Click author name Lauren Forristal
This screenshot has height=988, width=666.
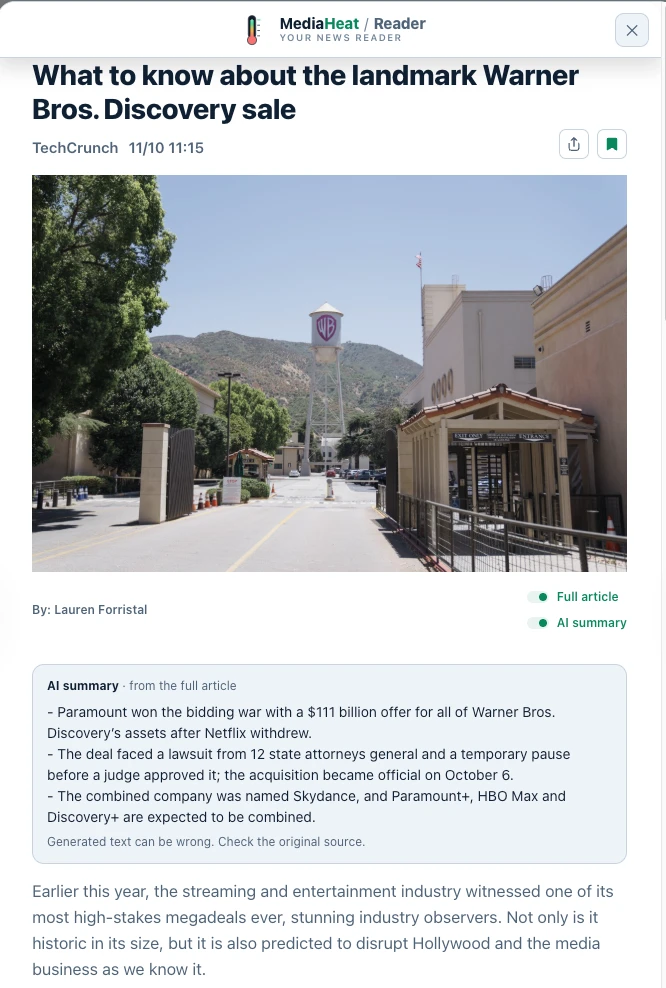coord(101,610)
